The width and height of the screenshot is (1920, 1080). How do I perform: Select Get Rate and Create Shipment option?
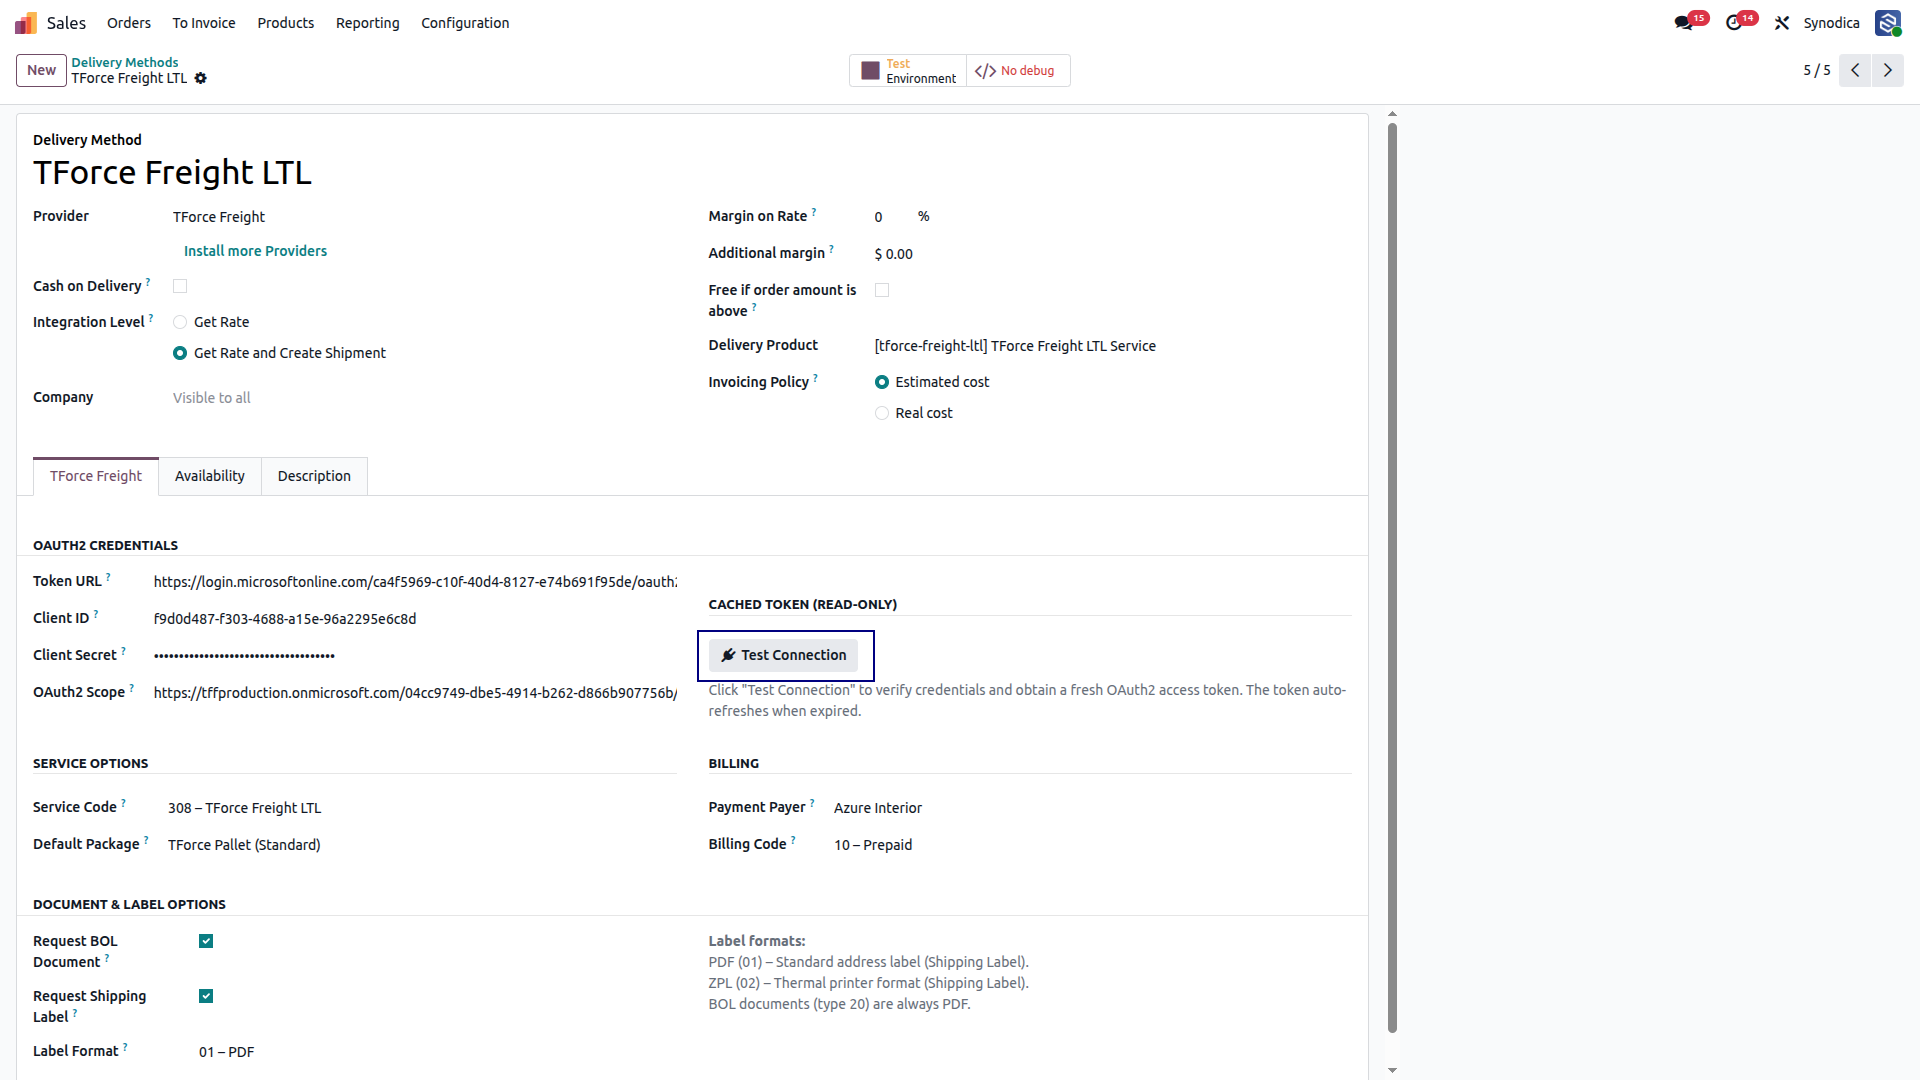[x=180, y=353]
